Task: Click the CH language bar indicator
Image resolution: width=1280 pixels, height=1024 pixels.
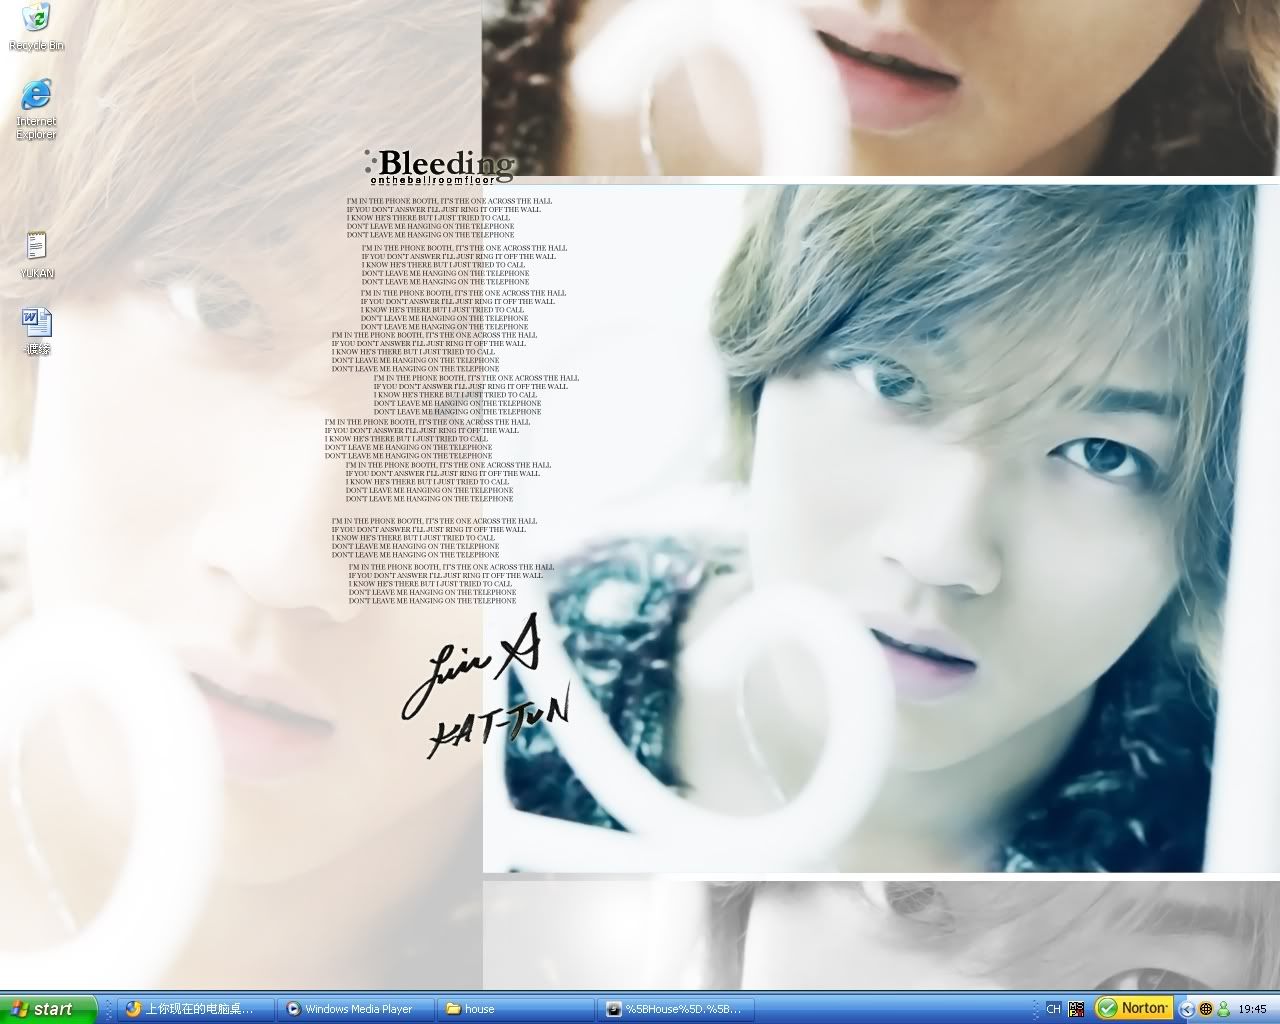Action: (x=1053, y=1009)
